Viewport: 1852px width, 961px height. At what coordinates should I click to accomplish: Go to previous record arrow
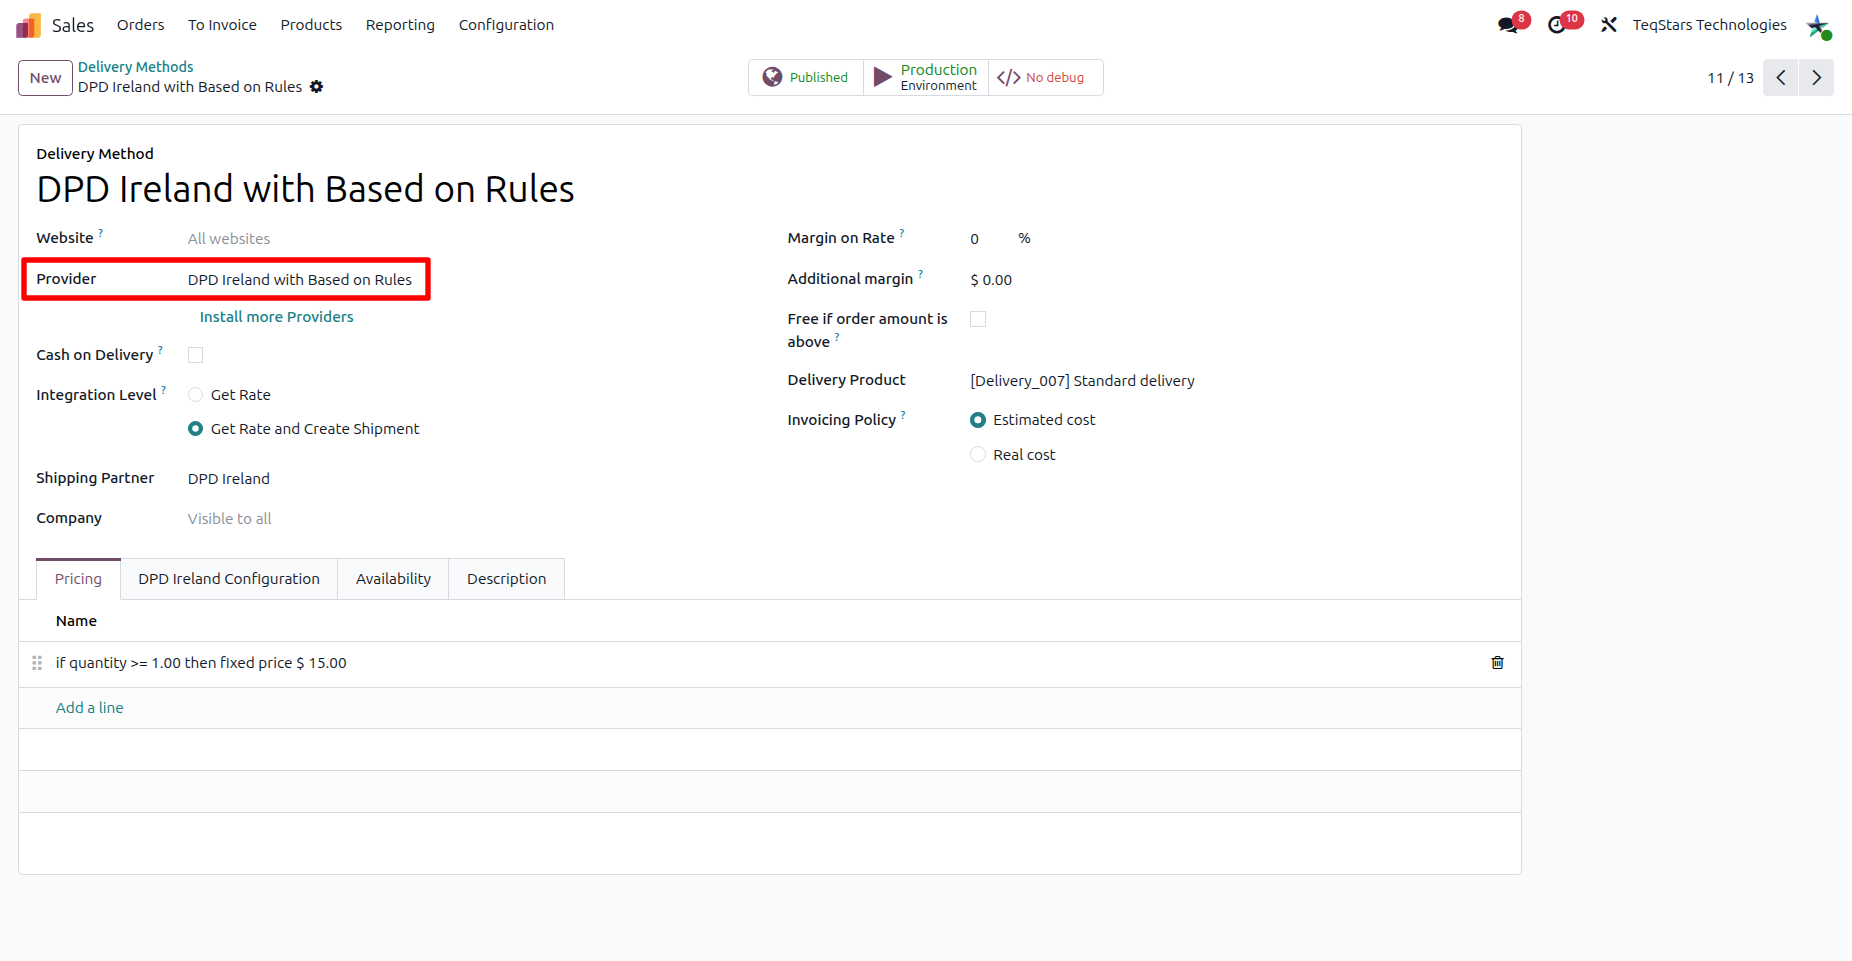(1780, 77)
